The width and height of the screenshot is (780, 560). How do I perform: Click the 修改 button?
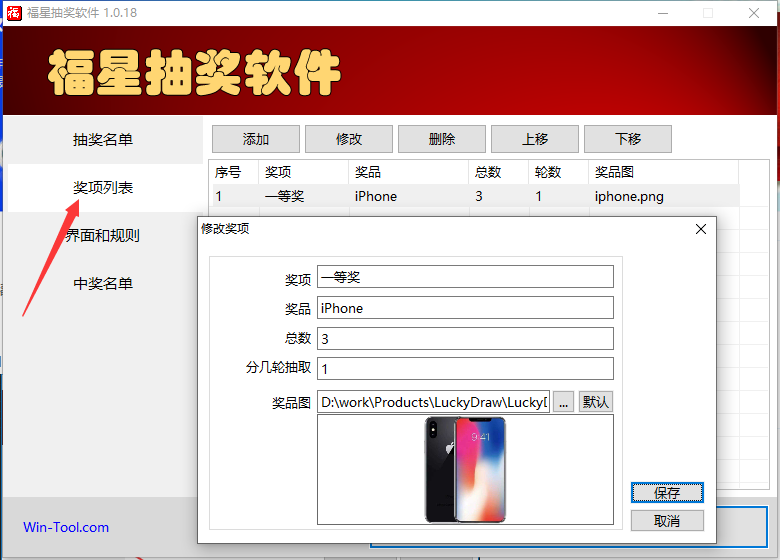click(349, 139)
